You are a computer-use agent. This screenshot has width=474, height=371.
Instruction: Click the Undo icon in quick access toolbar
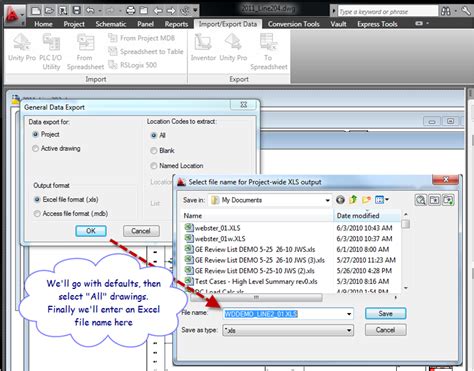click(x=90, y=10)
